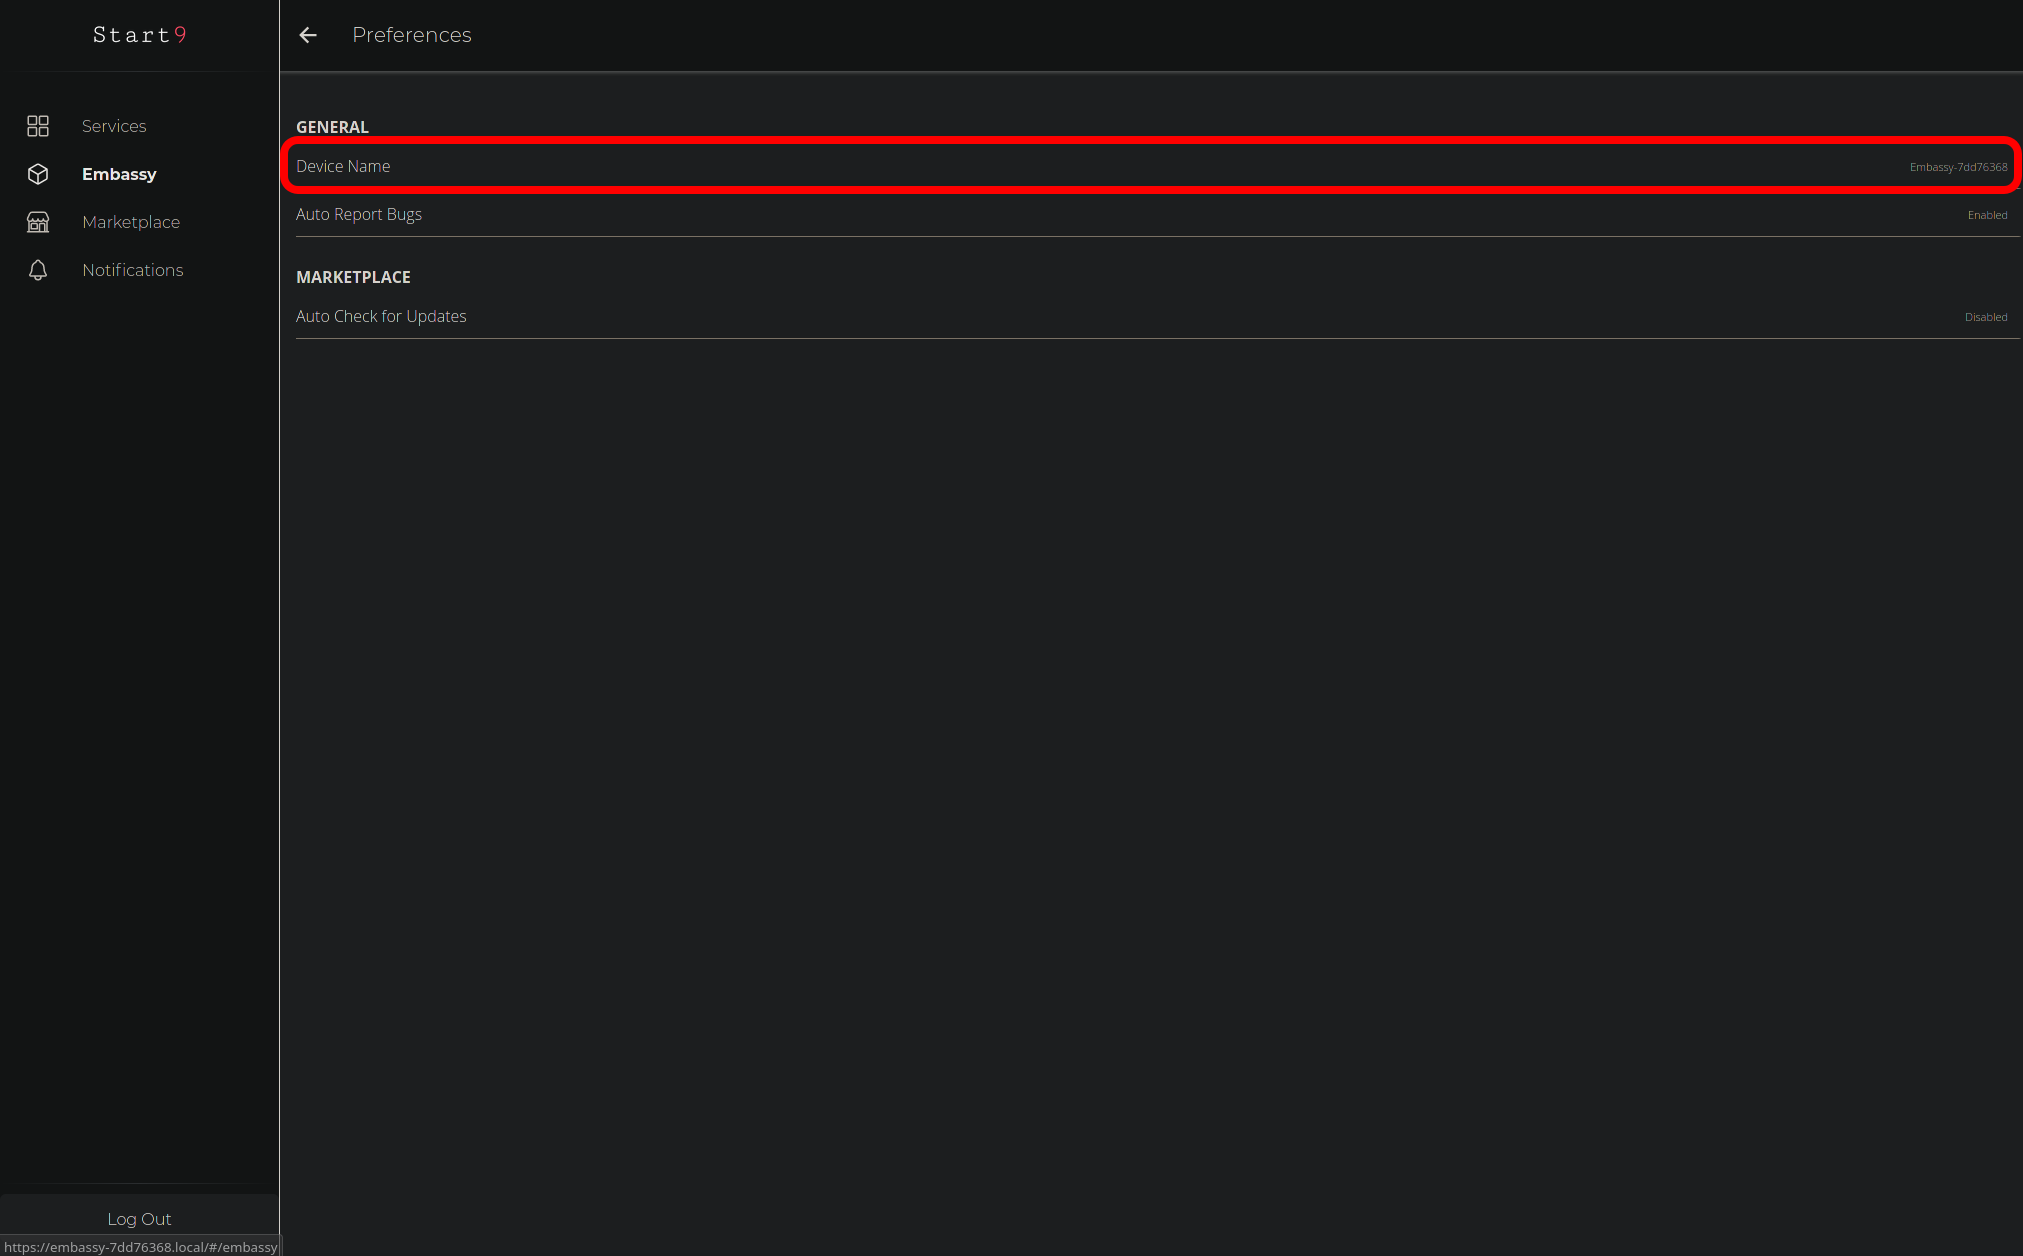Toggle Auto Check for Updates
Viewport: 2023px width, 1256px height.
381,316
